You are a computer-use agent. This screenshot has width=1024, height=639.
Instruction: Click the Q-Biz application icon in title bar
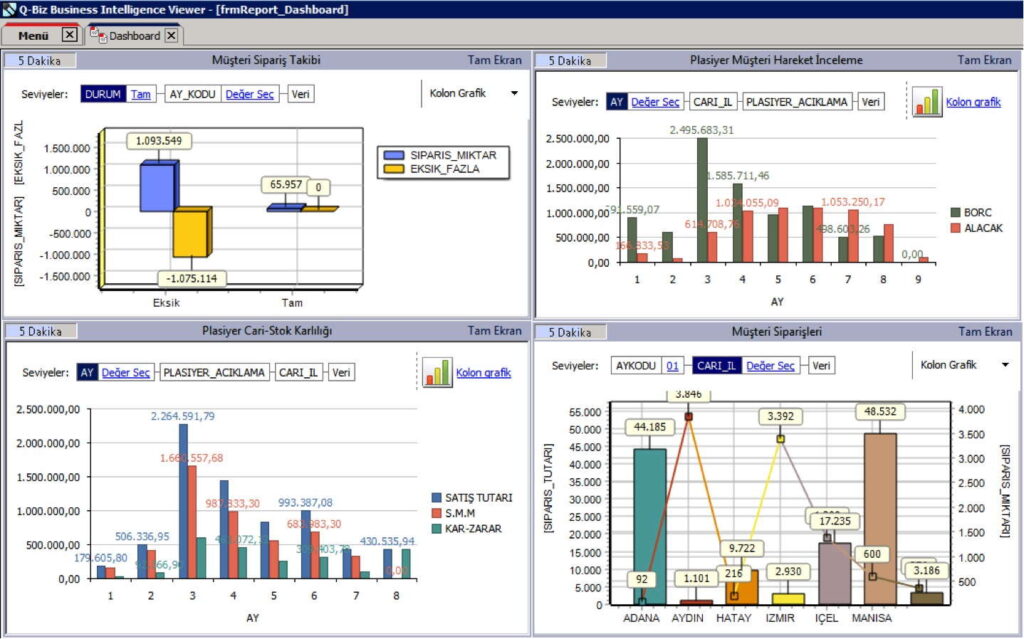(9, 9)
